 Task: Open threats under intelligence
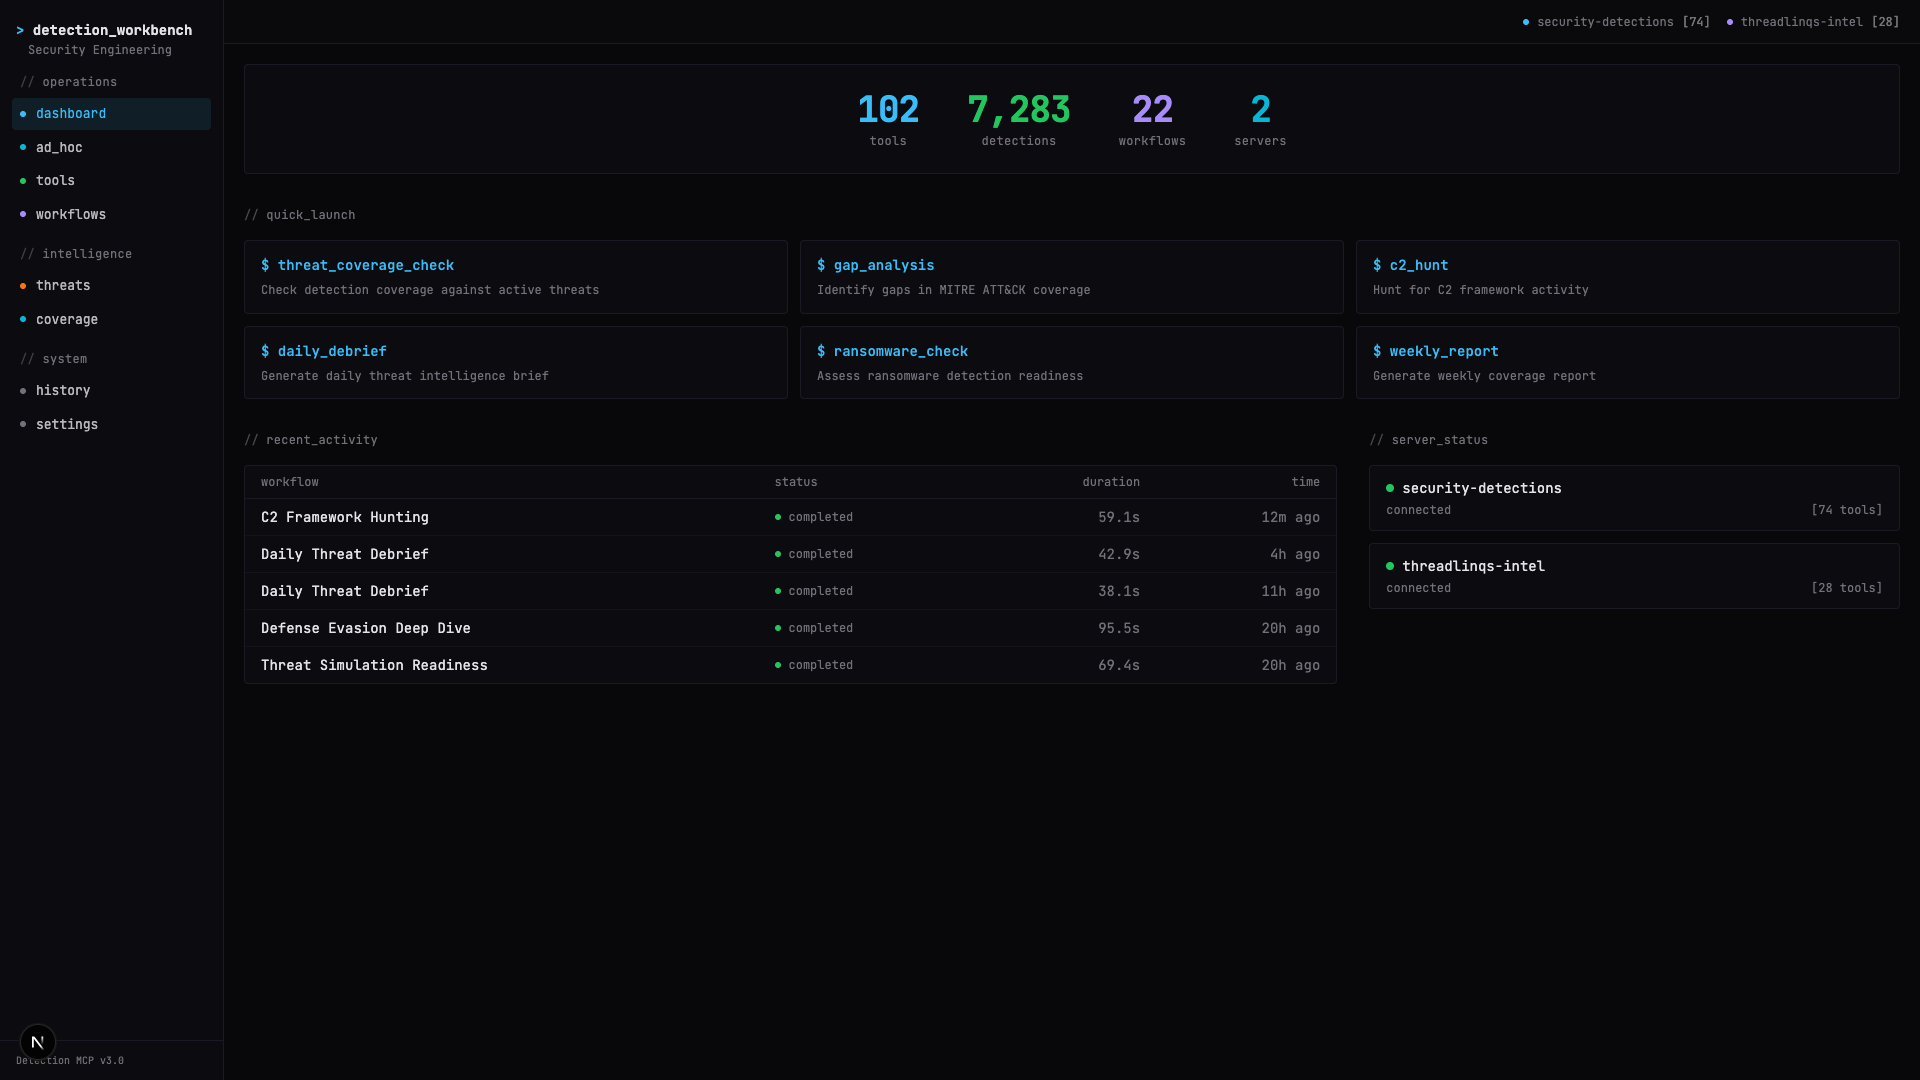pos(111,286)
